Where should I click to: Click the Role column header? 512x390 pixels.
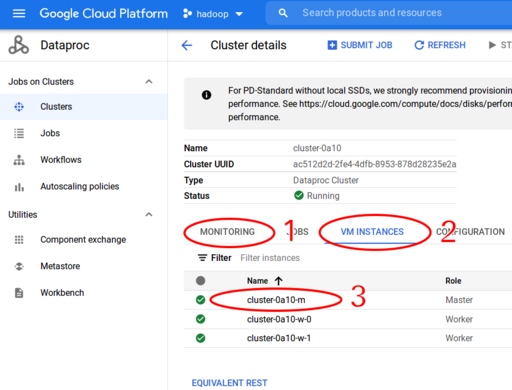click(x=453, y=281)
